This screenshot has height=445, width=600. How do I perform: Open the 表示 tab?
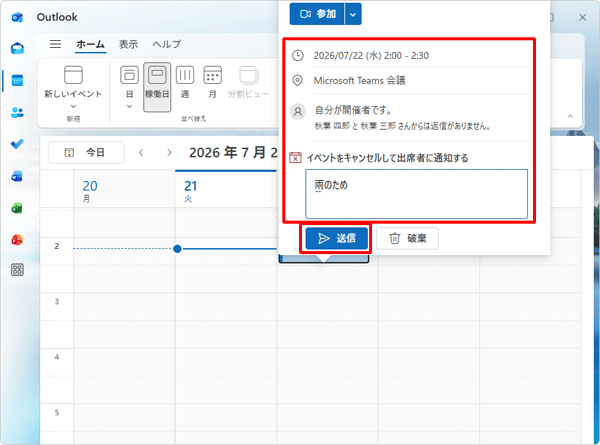point(128,44)
